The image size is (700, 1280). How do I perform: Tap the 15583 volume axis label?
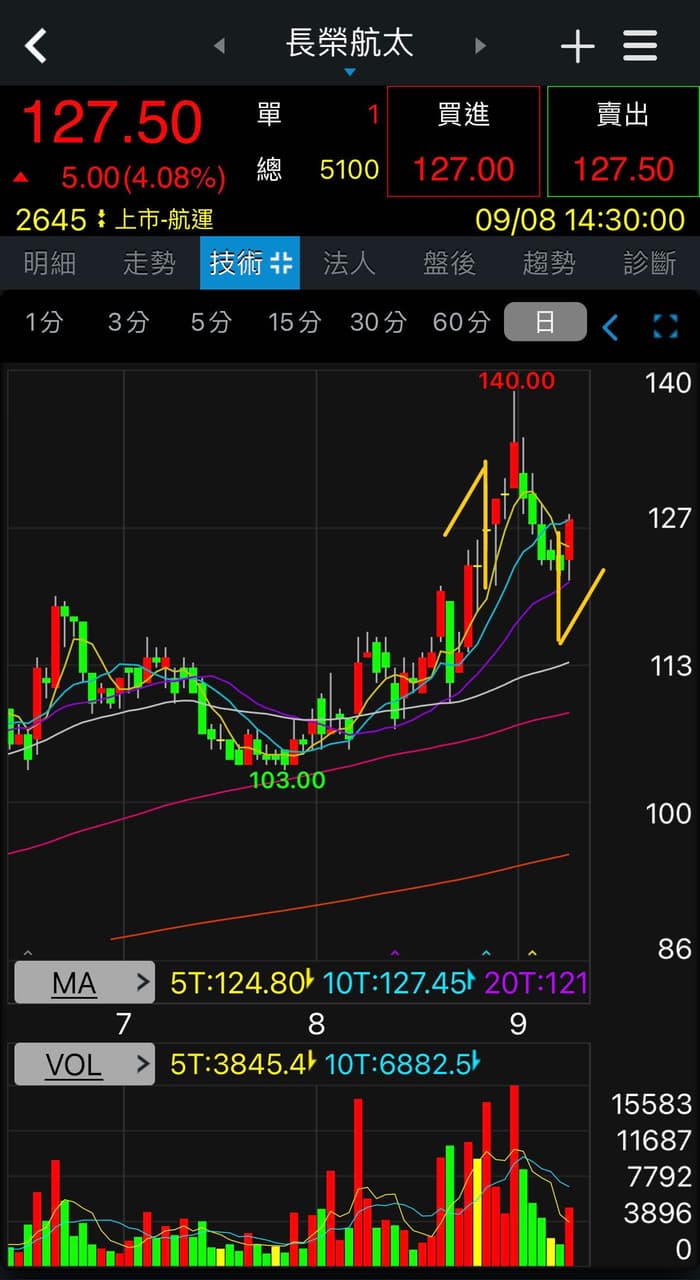tap(652, 1104)
